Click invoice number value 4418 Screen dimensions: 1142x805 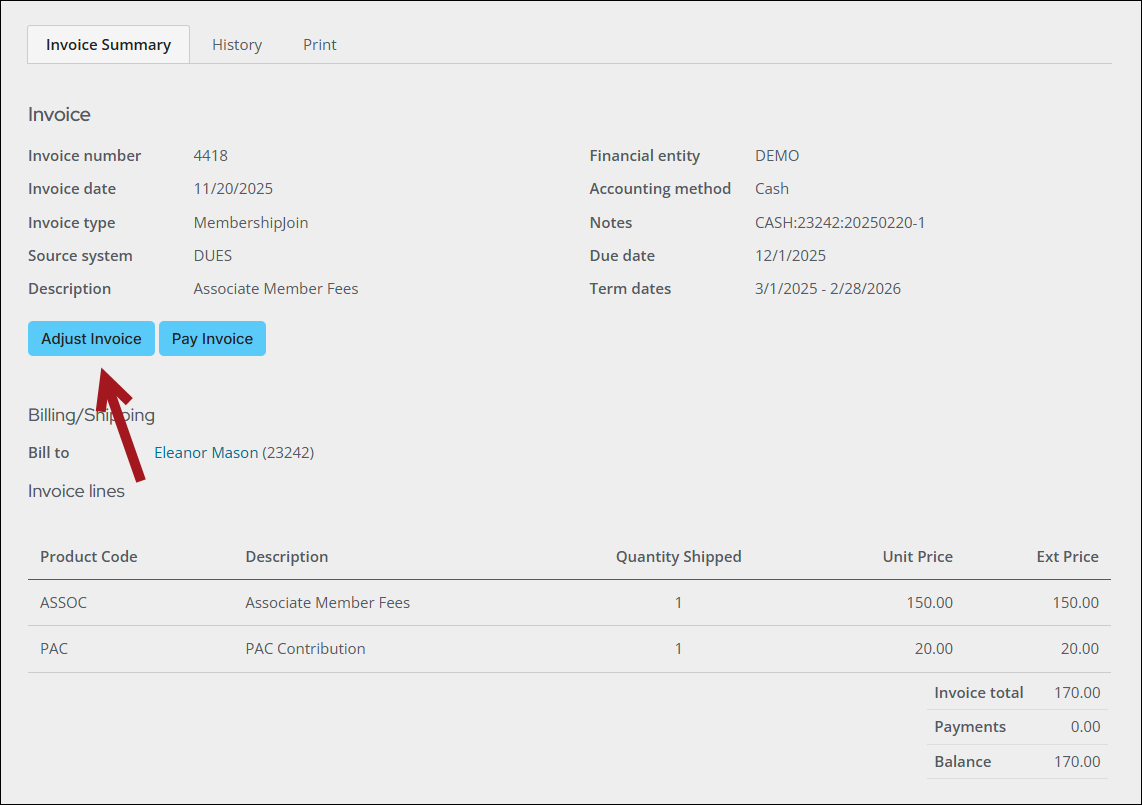tap(210, 156)
